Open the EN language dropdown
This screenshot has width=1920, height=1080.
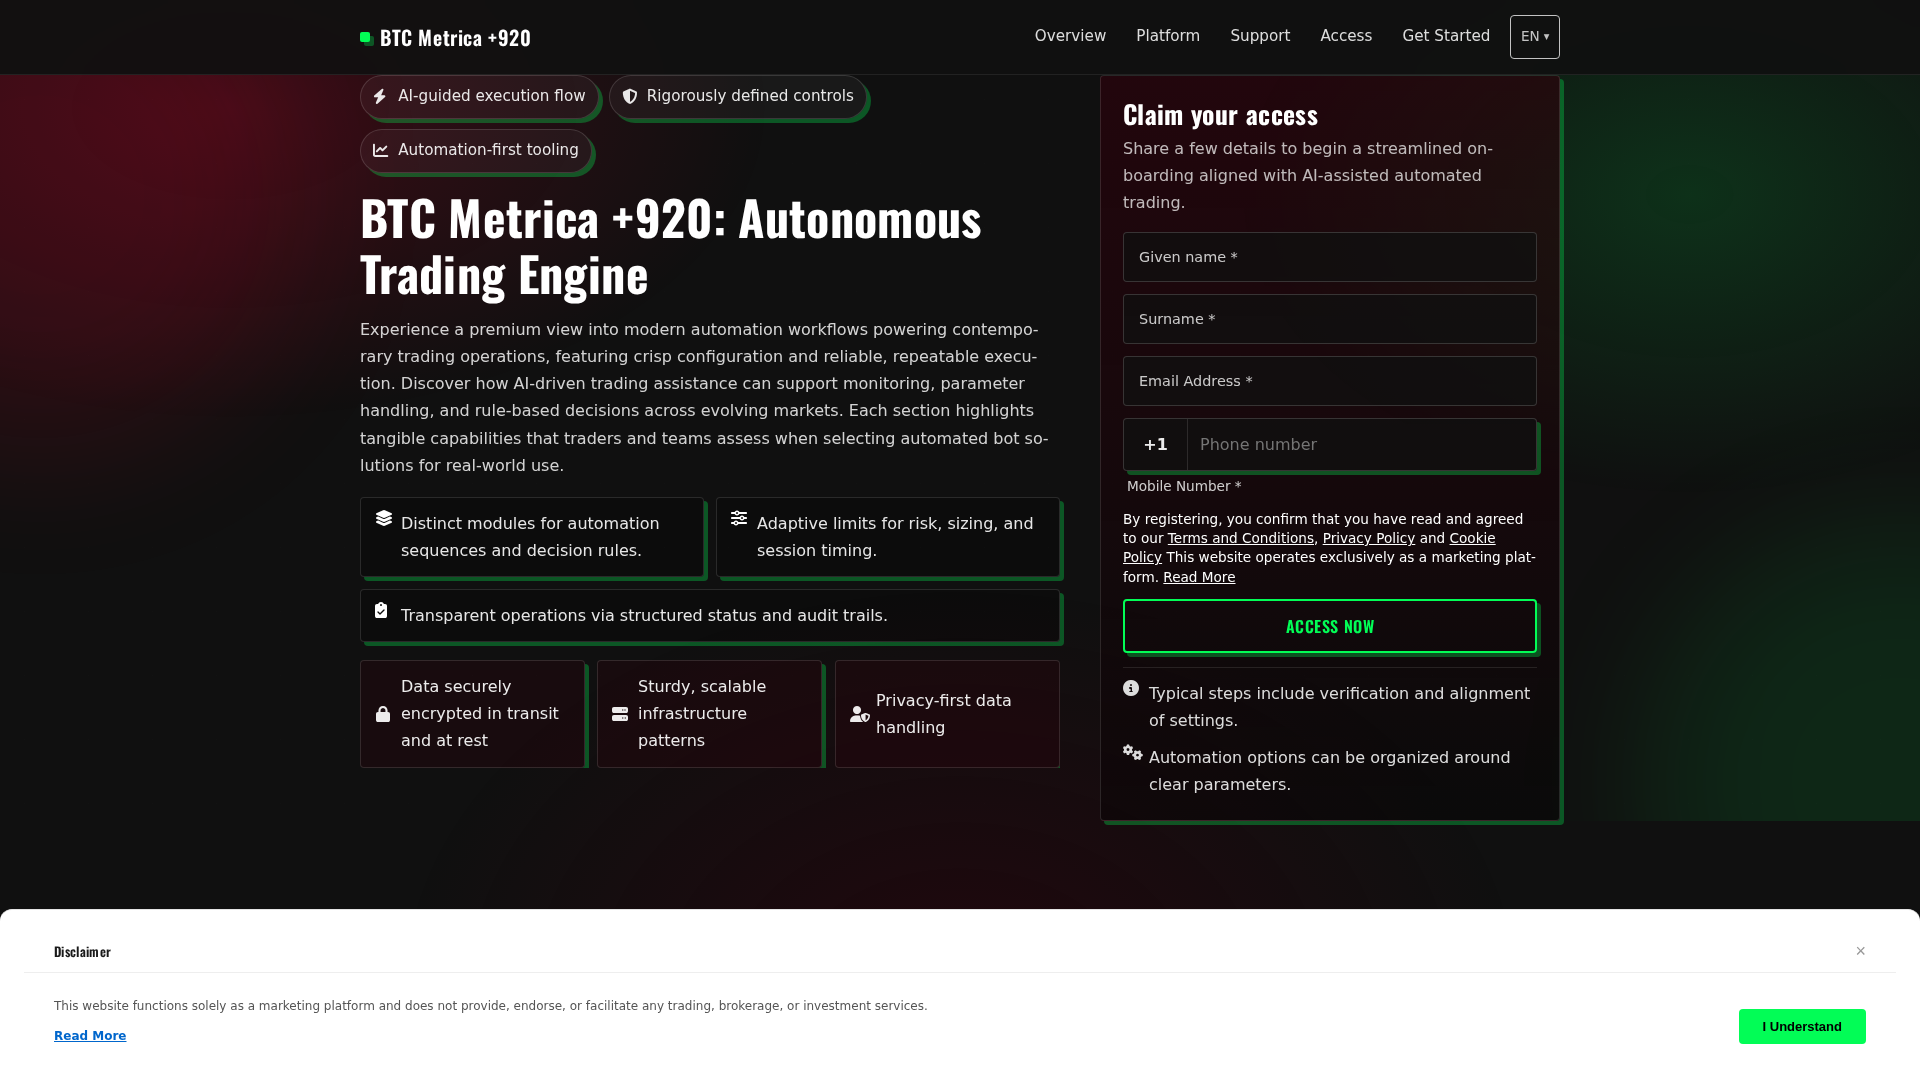tap(1535, 37)
